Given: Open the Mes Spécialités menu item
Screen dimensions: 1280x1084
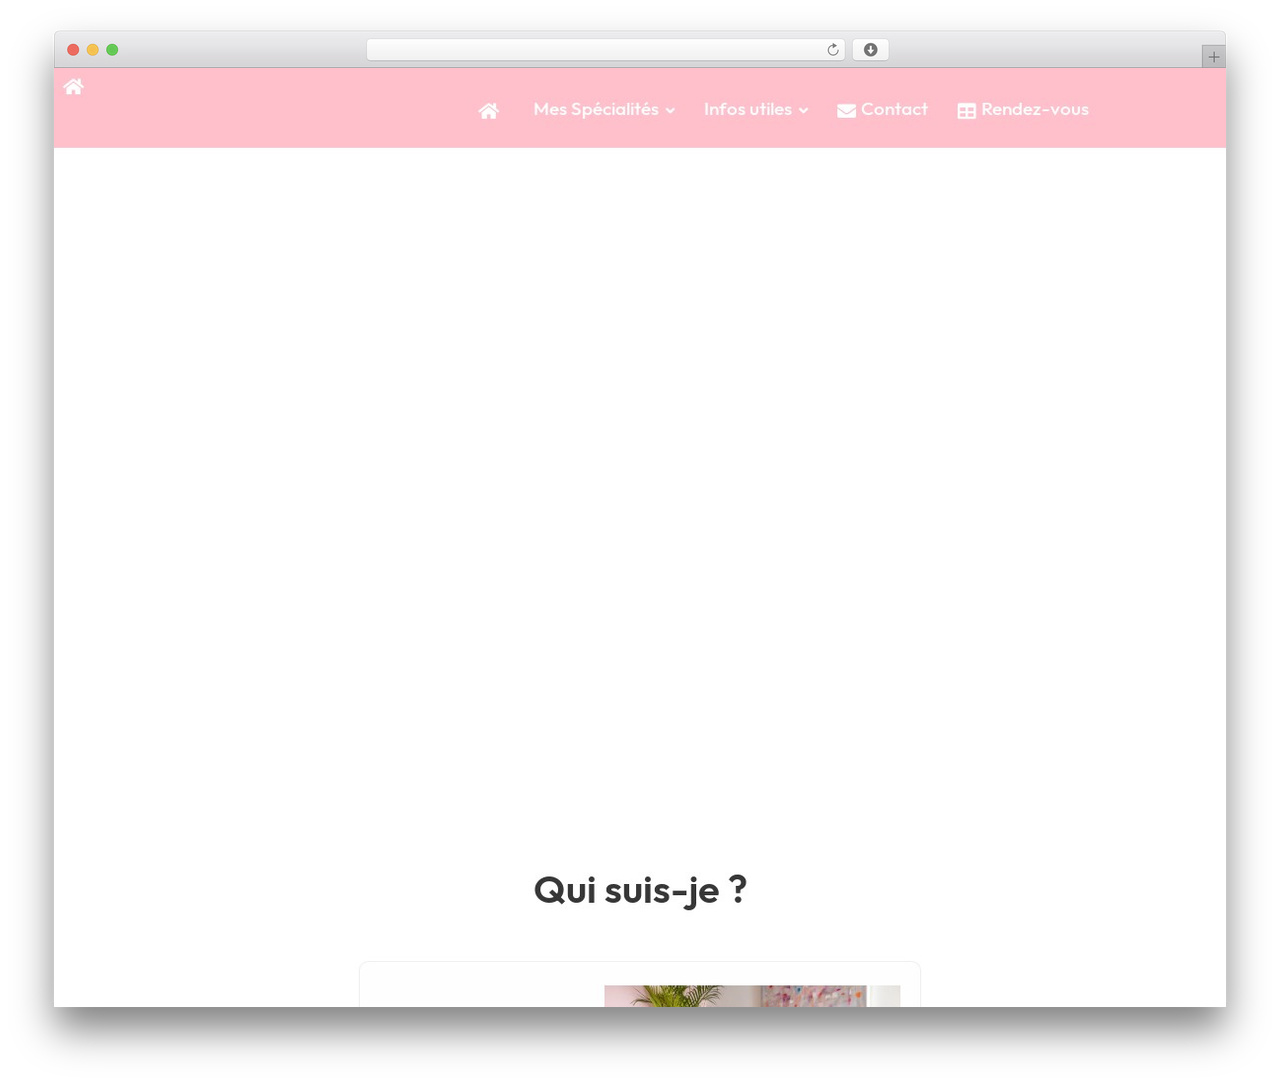Looking at the screenshot, I should tap(596, 109).
